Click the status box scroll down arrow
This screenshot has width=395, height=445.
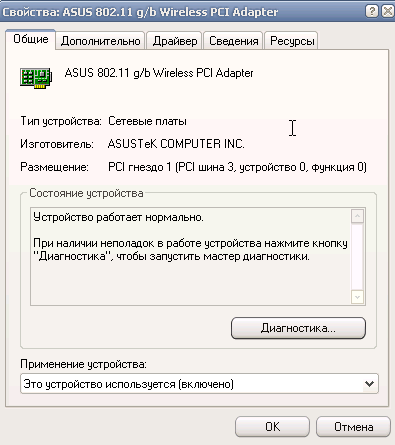[x=357, y=297]
